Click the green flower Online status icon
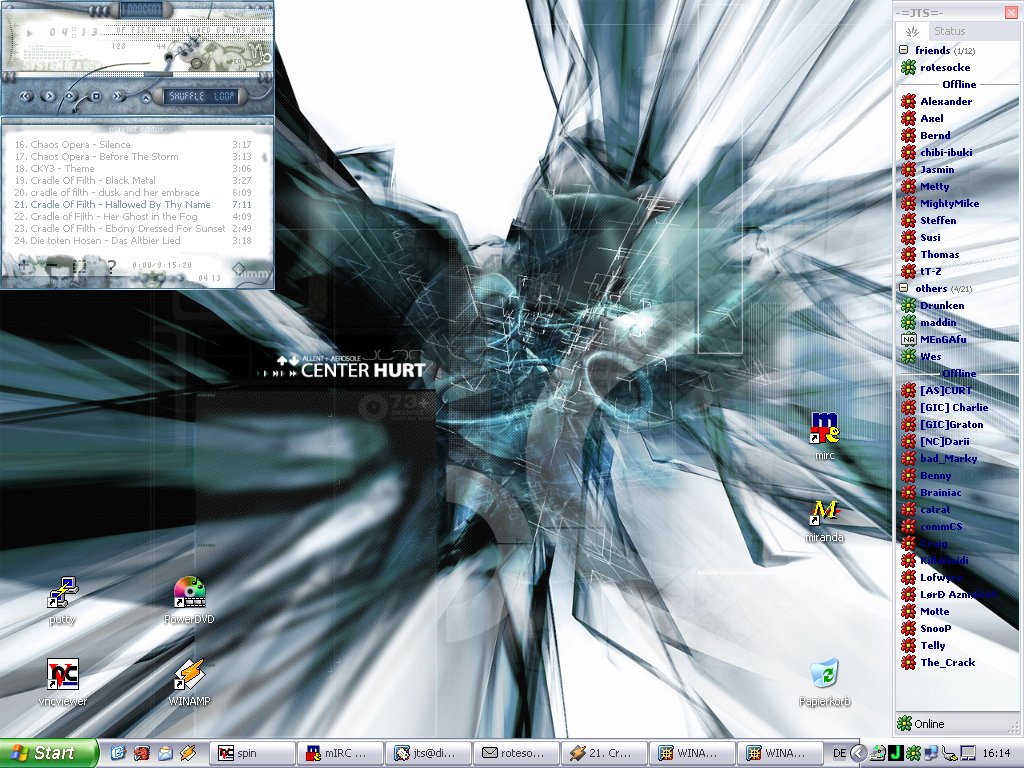Image resolution: width=1024 pixels, height=768 pixels. (904, 724)
